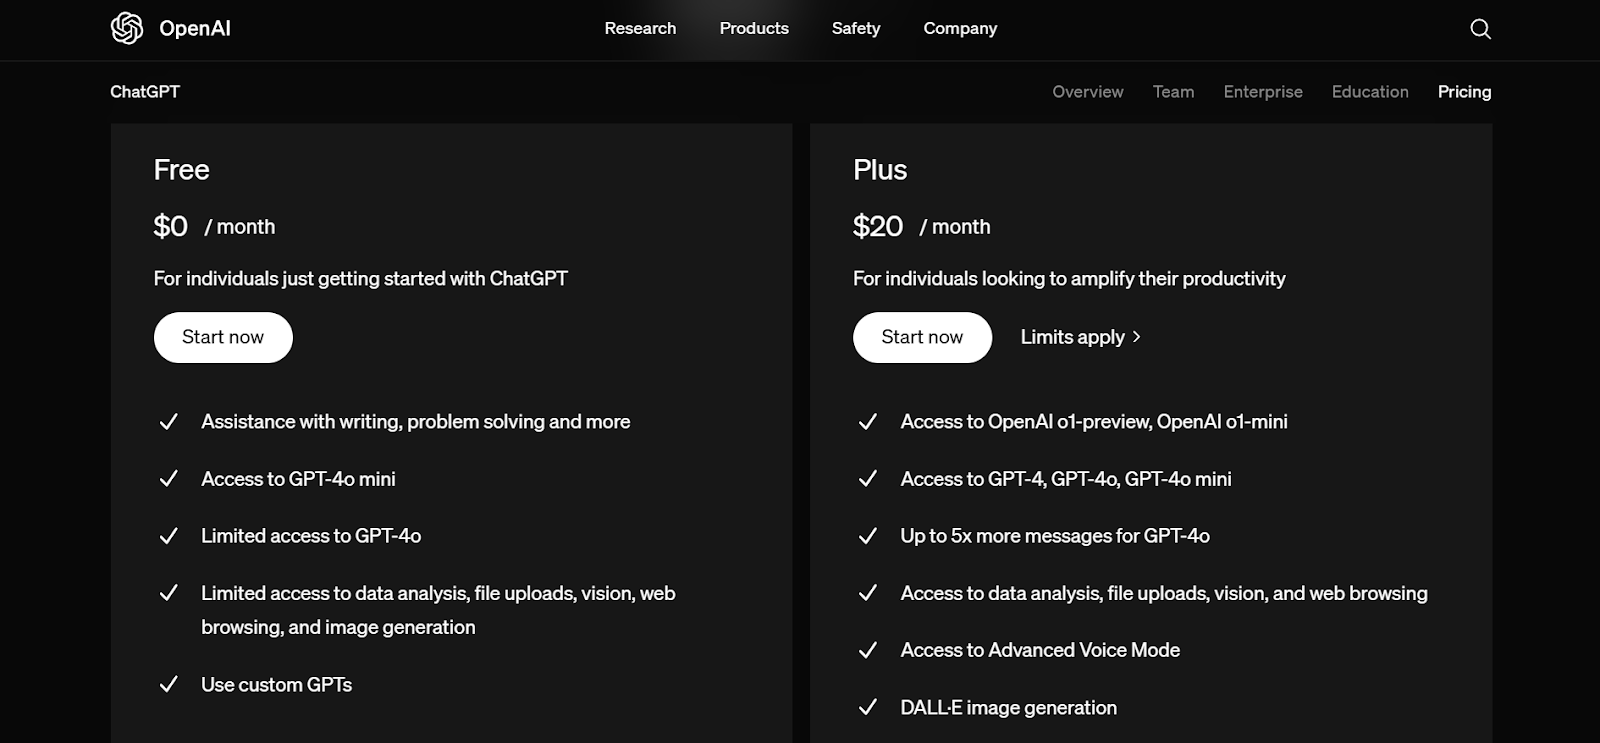Click checkmark beside Access to GPT-4o mini
Image resolution: width=1600 pixels, height=743 pixels.
point(169,479)
